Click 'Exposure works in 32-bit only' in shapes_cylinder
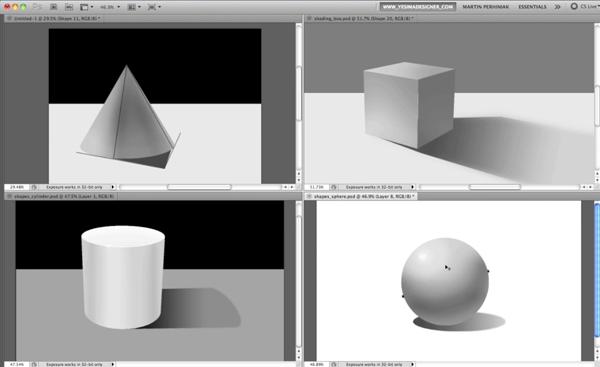Image resolution: width=600 pixels, height=367 pixels. pos(74,364)
